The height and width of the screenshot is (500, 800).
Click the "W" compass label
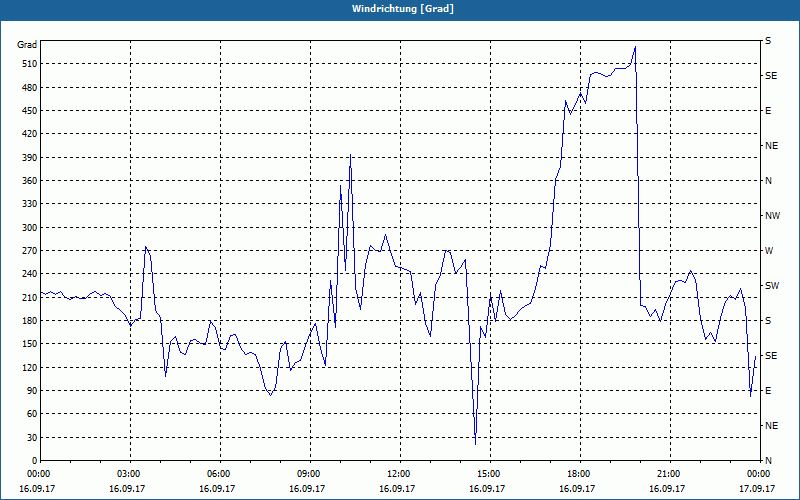[x=769, y=251]
